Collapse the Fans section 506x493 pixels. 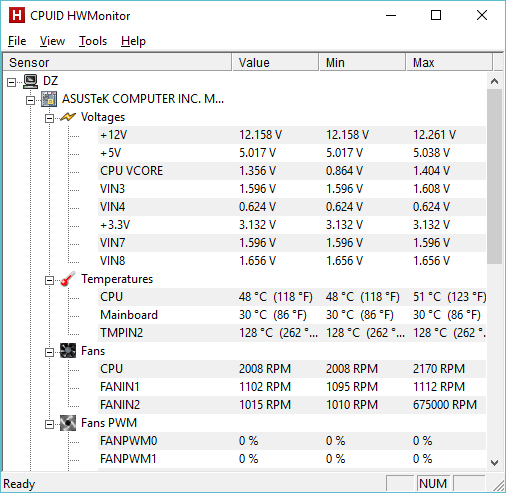point(49,352)
